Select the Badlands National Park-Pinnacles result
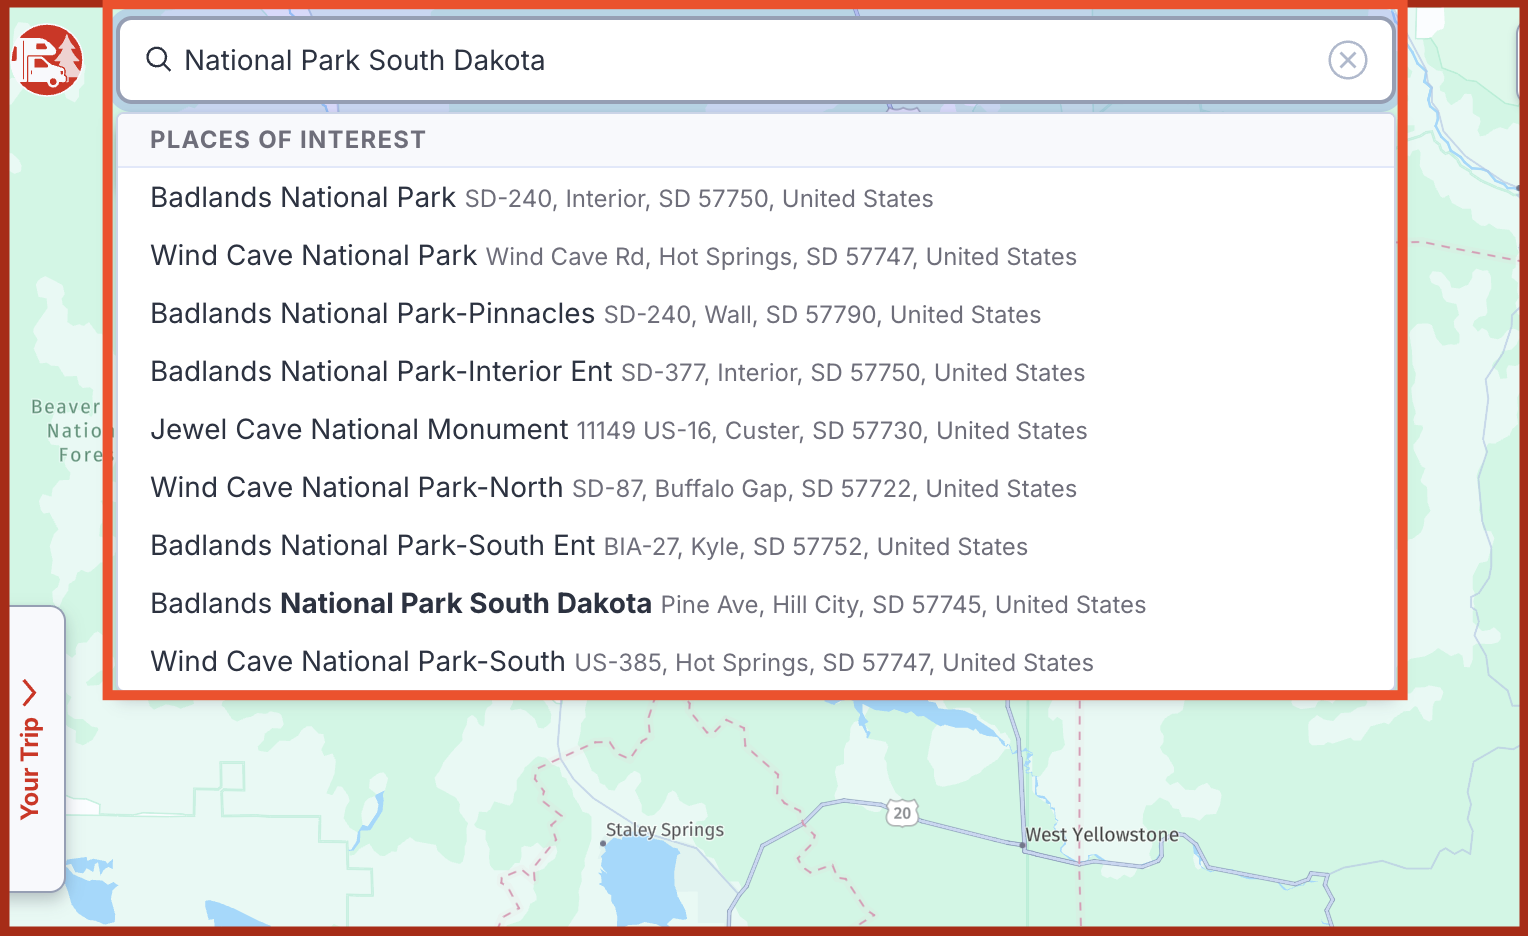Image resolution: width=1528 pixels, height=936 pixels. (756, 314)
